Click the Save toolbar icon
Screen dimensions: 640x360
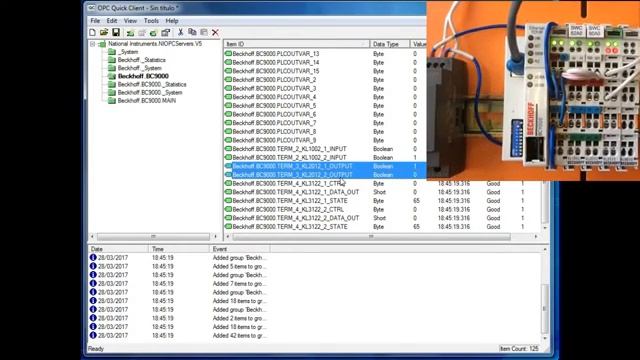pyautogui.click(x=116, y=32)
